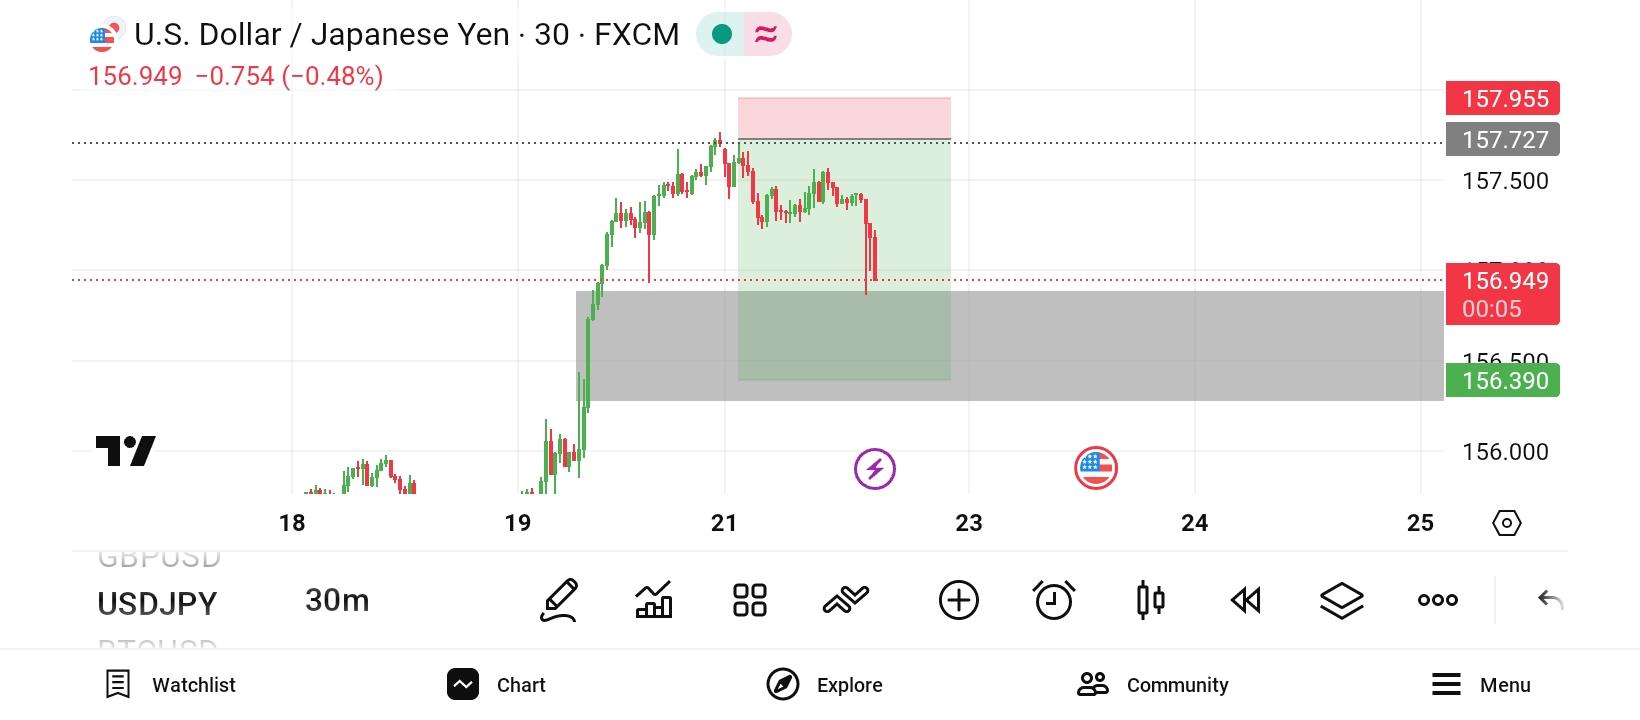Image resolution: width=1640 pixels, height=720 pixels.
Task: Open the Community tab
Action: (1153, 685)
